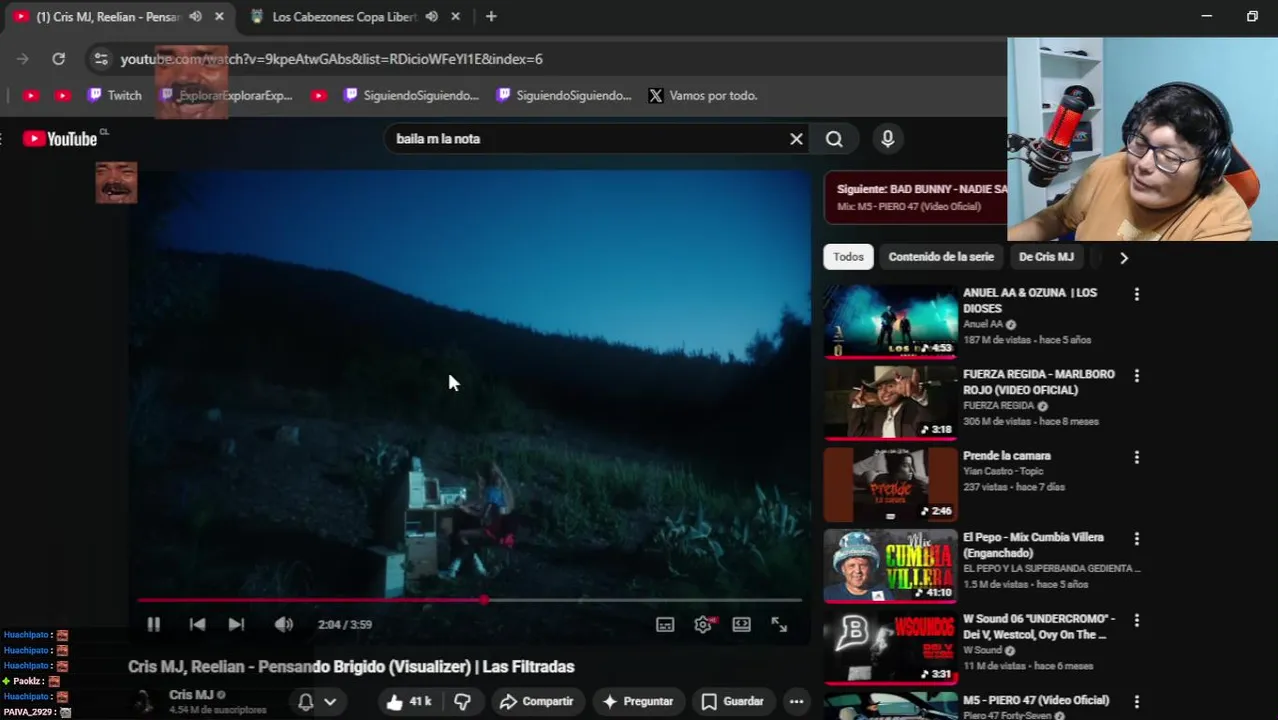Mute the Cris MJ tab audio

(x=195, y=17)
